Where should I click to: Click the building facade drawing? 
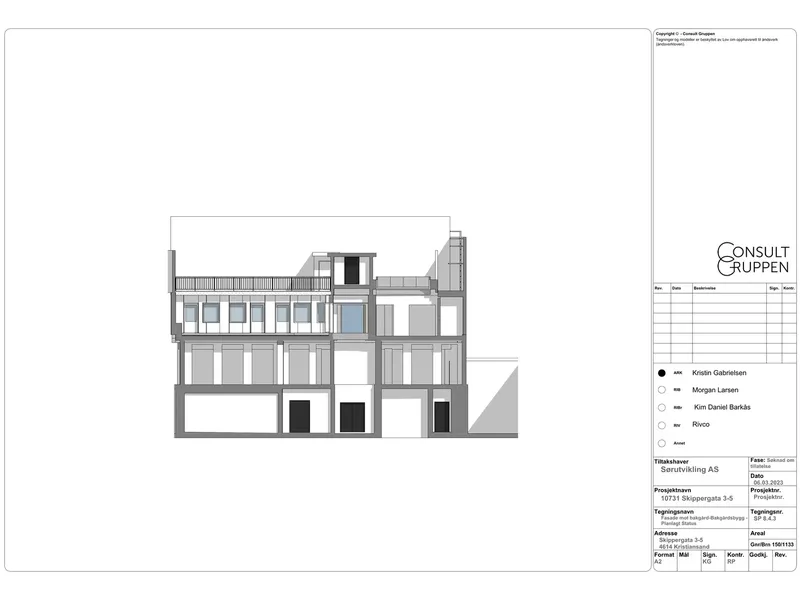tap(344, 327)
